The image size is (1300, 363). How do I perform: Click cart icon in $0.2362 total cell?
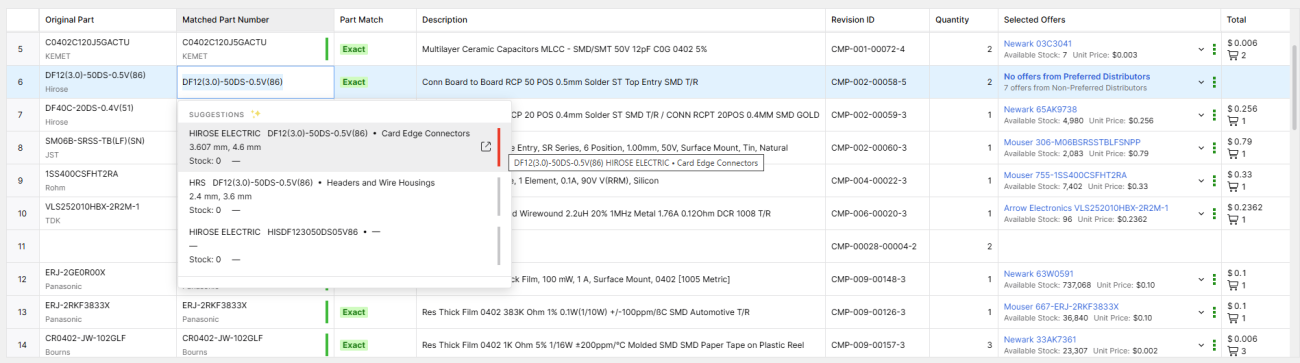pos(1233,220)
